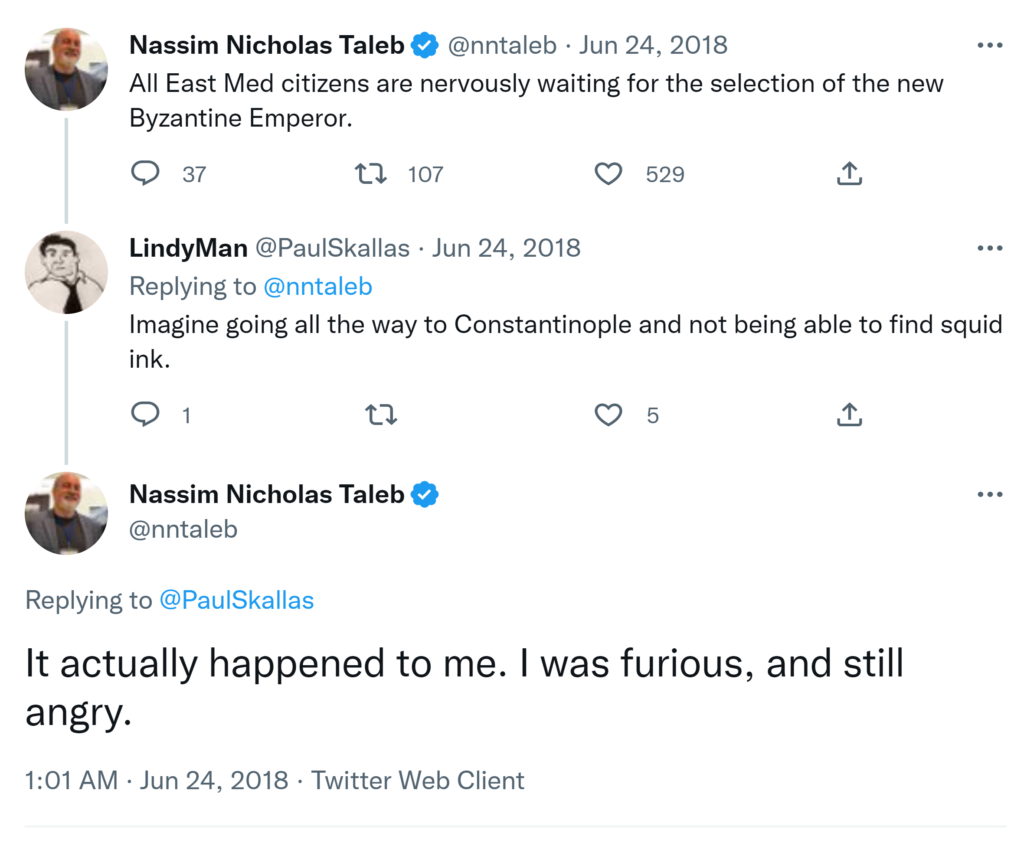1024x846 pixels.
Task: Open more options on LindyMan's tweet
Action: point(989,248)
